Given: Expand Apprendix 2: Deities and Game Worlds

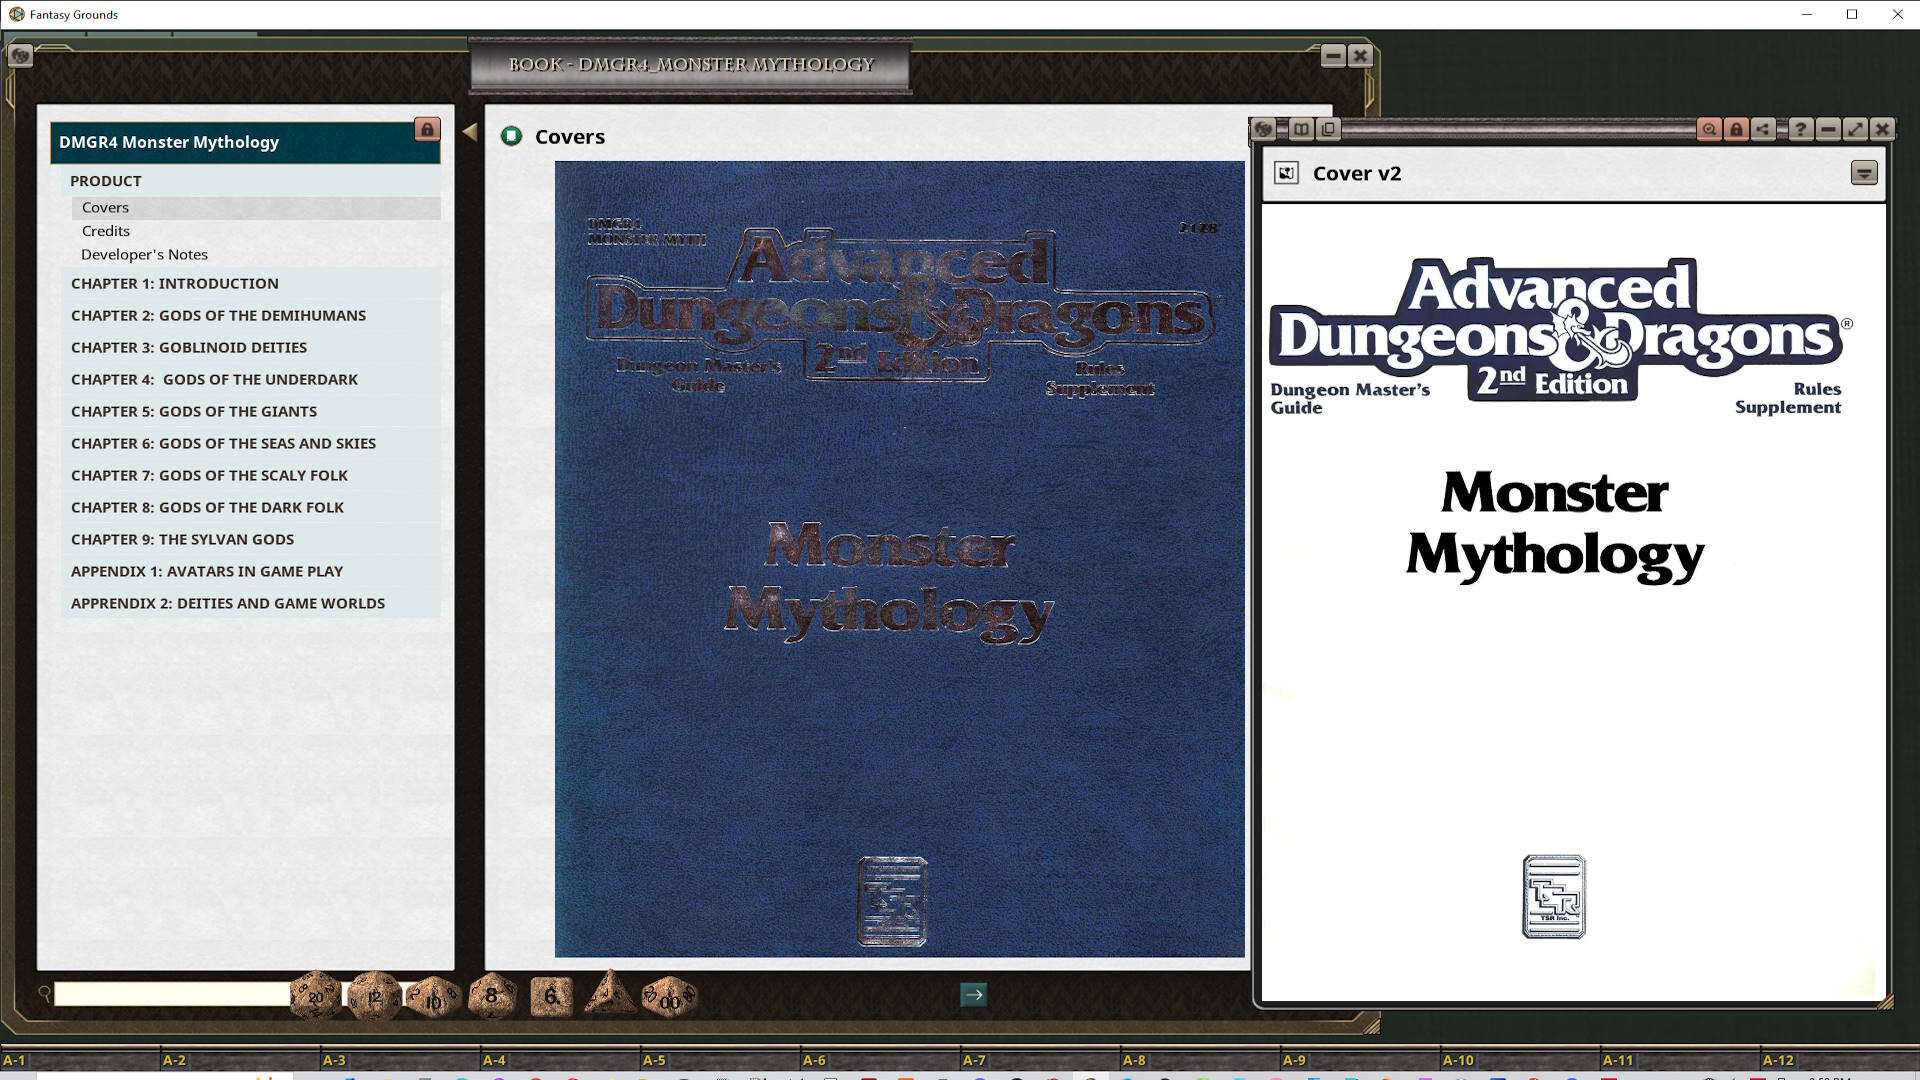Looking at the screenshot, I should pyautogui.click(x=250, y=603).
